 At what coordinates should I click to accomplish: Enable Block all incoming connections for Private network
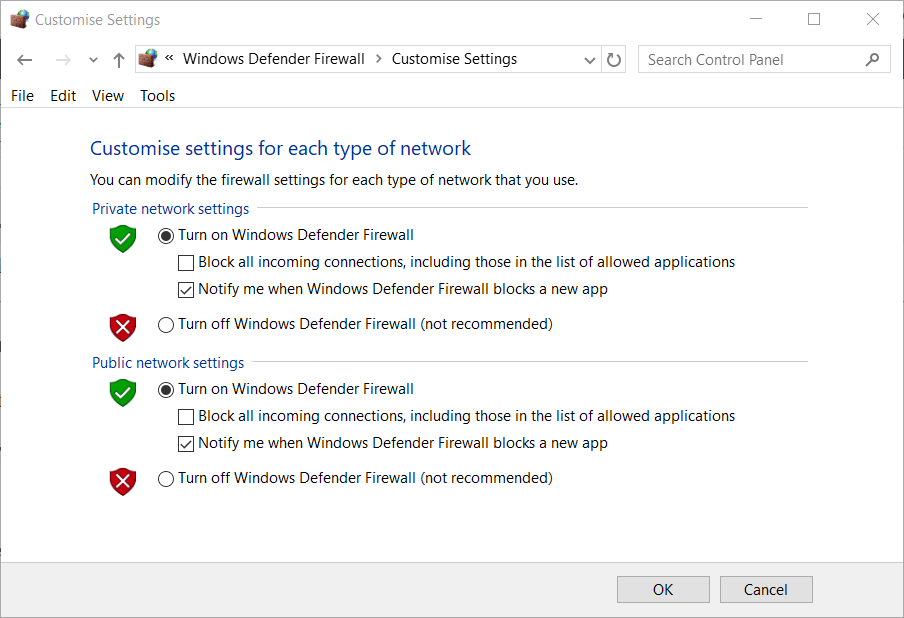(x=186, y=263)
